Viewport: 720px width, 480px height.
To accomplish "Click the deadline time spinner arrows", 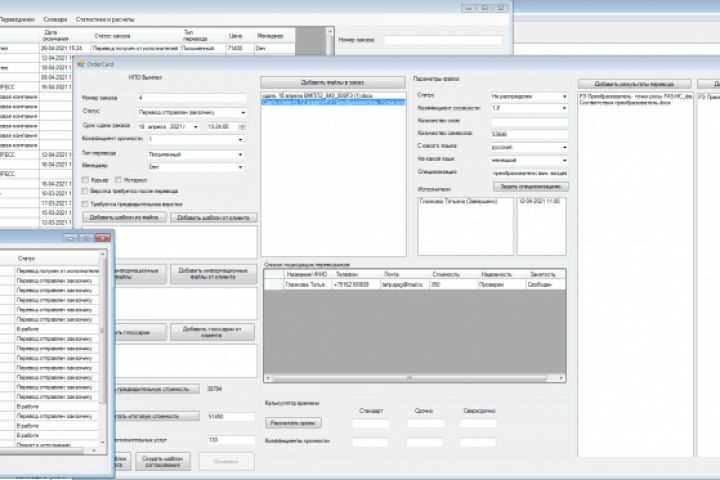I will pyautogui.click(x=242, y=126).
